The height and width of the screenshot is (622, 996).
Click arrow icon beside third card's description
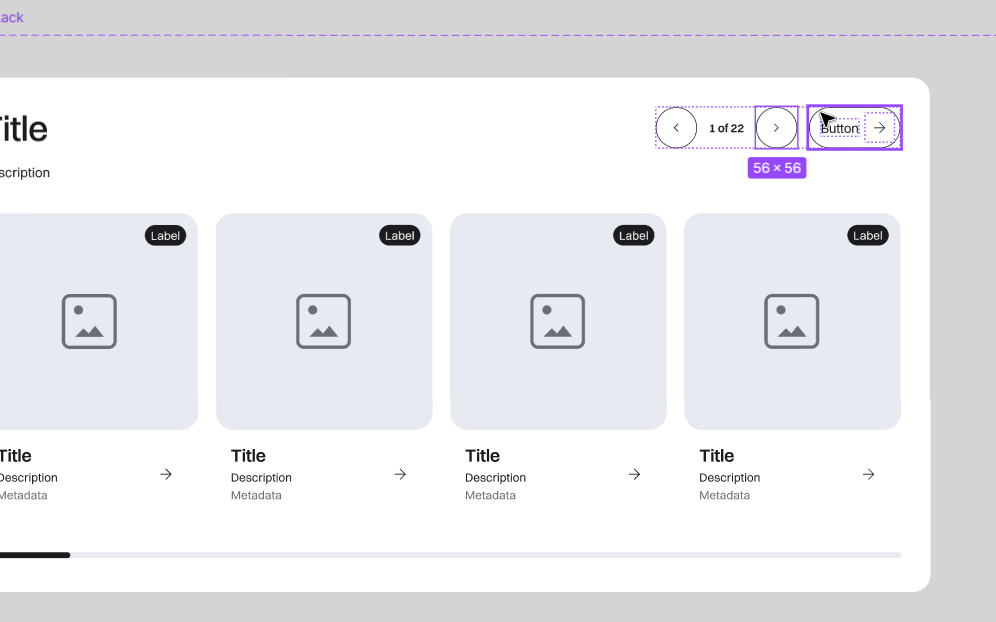click(x=634, y=474)
